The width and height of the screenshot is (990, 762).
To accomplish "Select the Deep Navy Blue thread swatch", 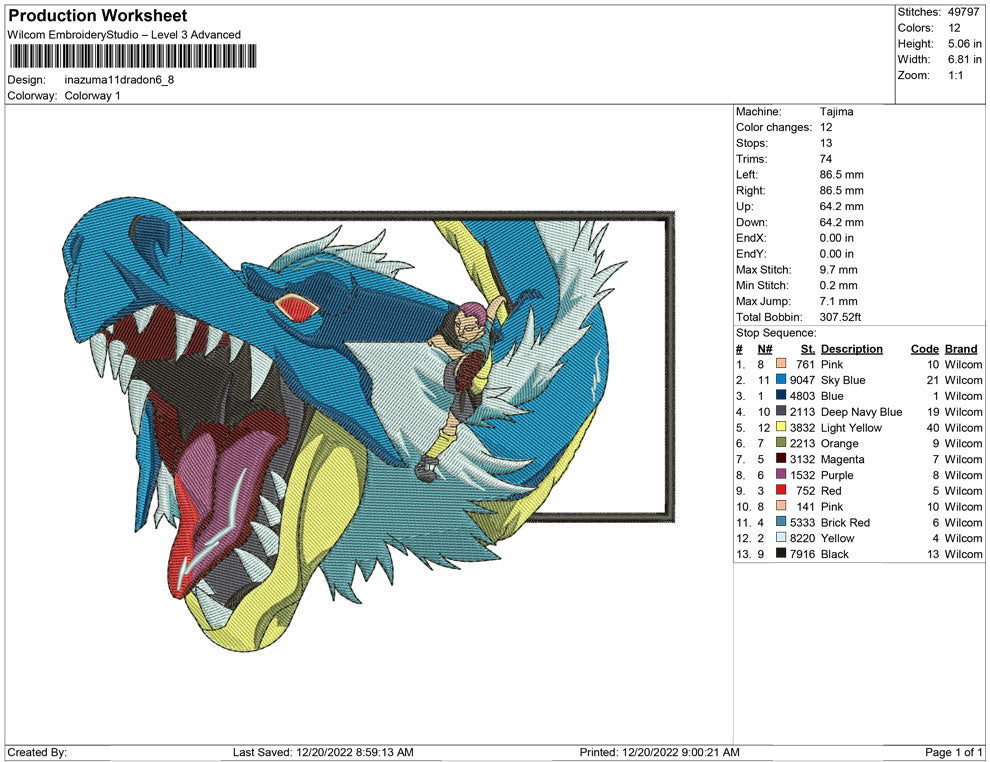I will pyautogui.click(x=779, y=412).
